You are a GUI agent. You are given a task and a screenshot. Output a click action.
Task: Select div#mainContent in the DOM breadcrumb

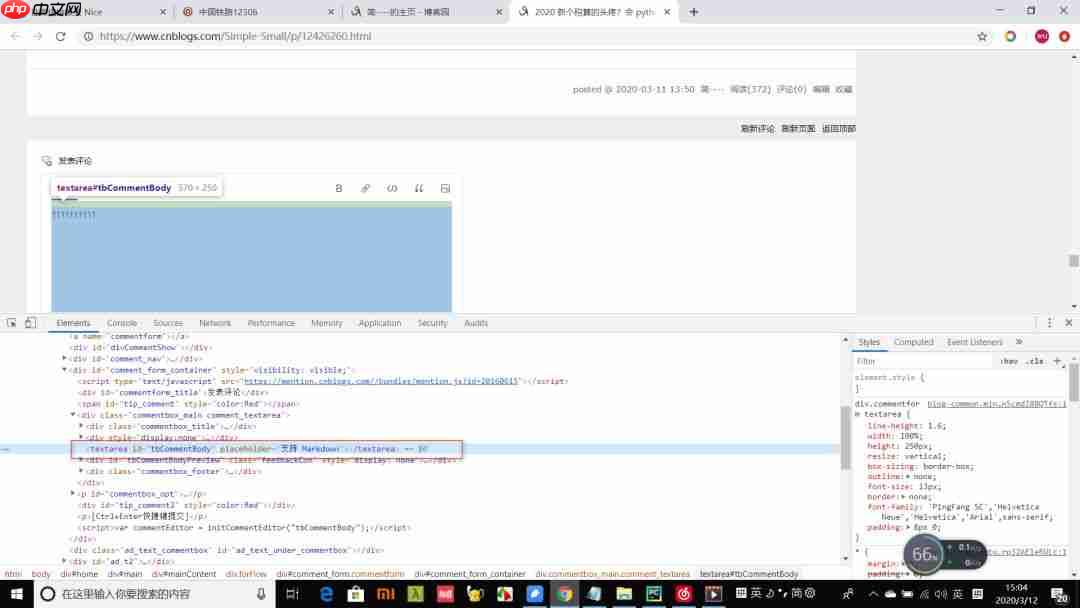tap(184, 574)
